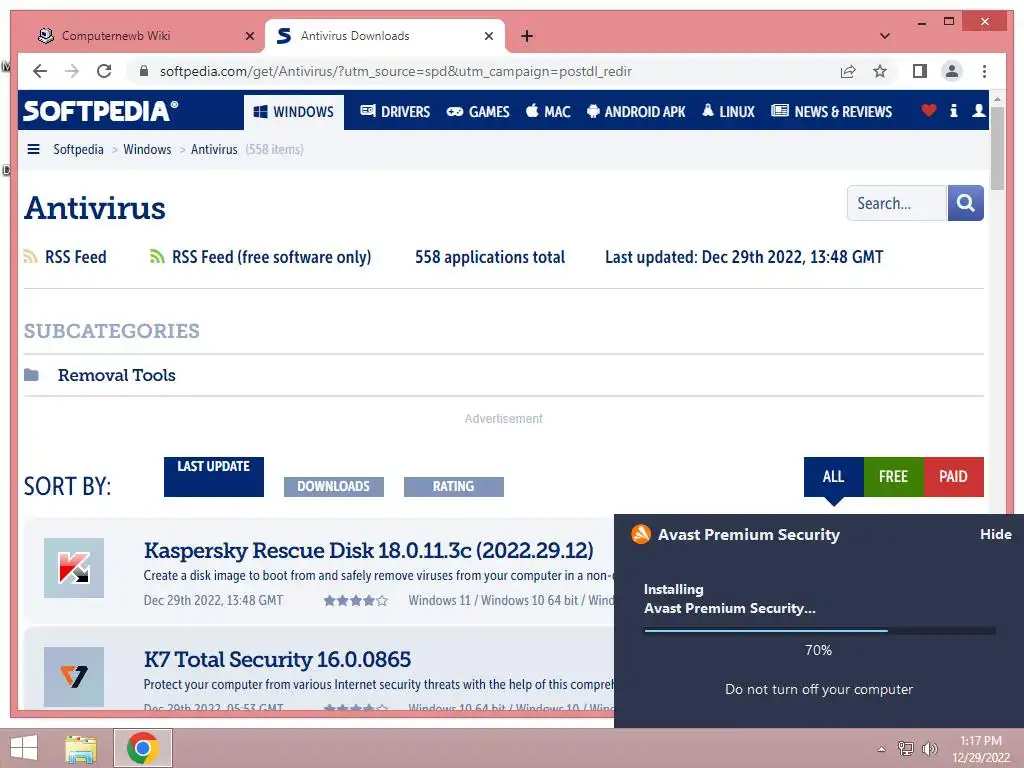Open the RSS Feed link
The image size is (1024, 768).
click(76, 257)
